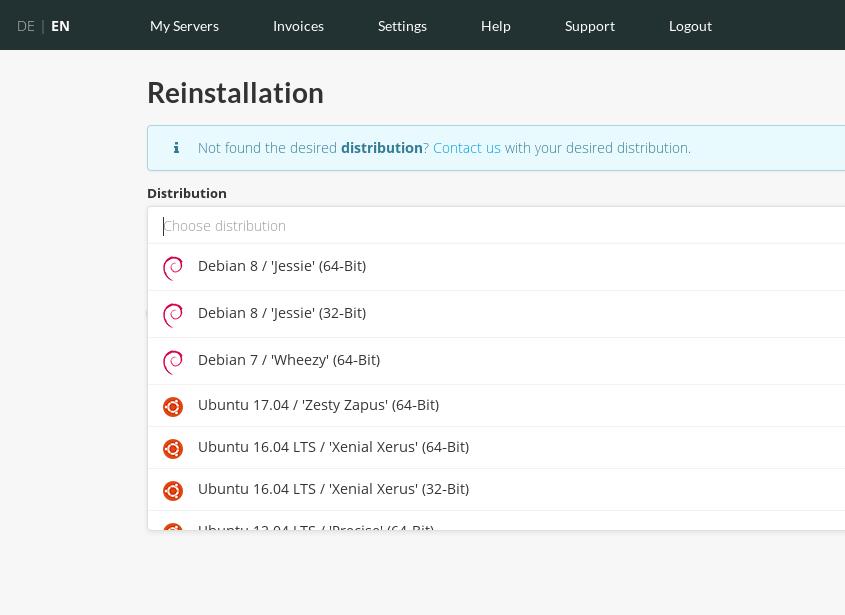845x615 pixels.
Task: Click the Debian swirl icon for Jessie 32-Bit
Action: [x=173, y=315]
